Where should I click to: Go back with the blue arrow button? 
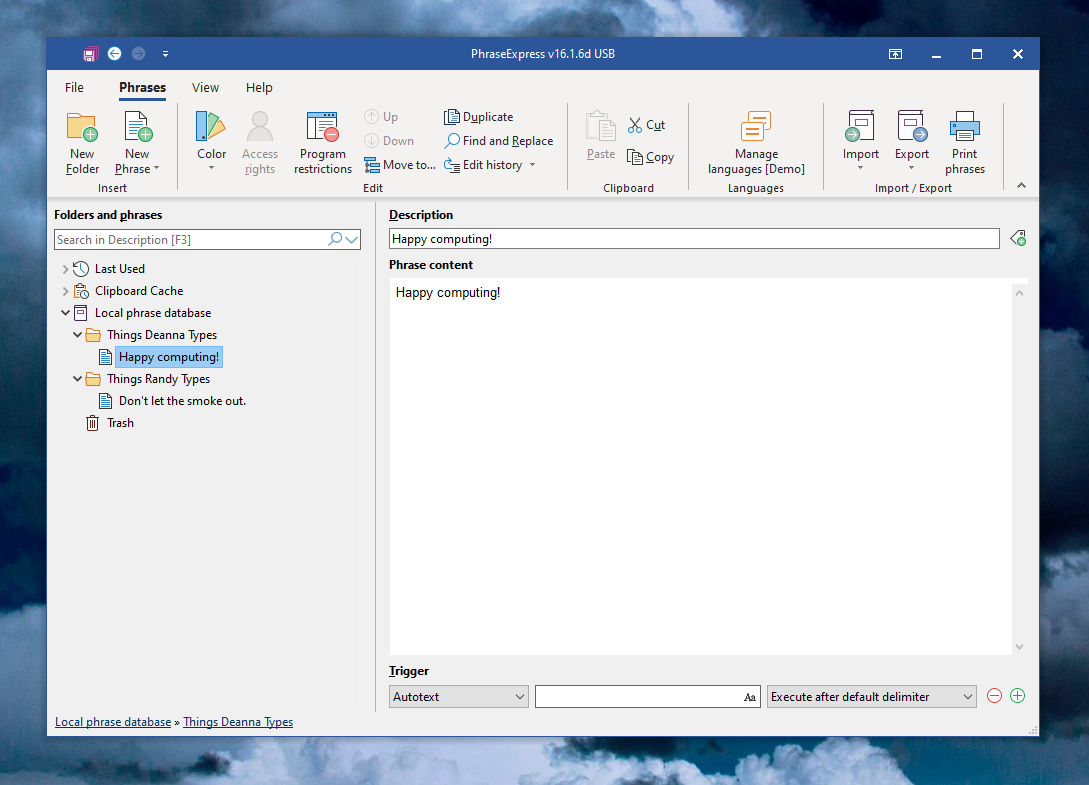click(x=115, y=53)
